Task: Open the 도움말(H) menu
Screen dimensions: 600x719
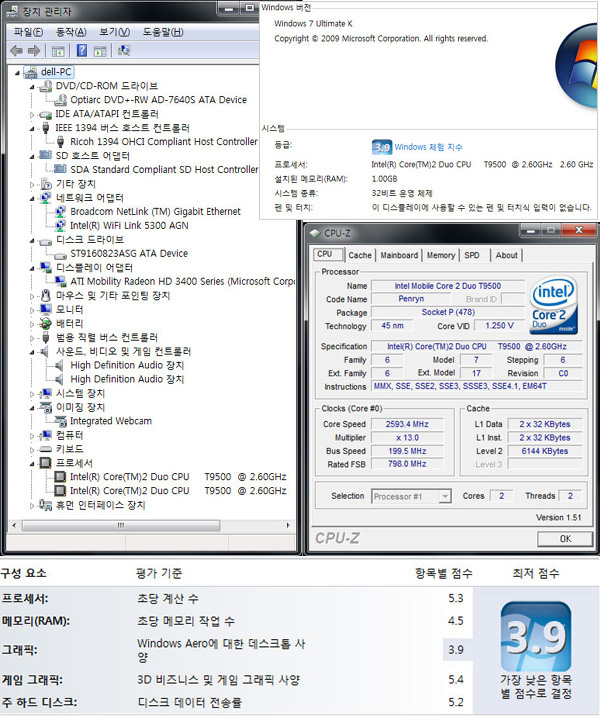Action: click(x=163, y=32)
